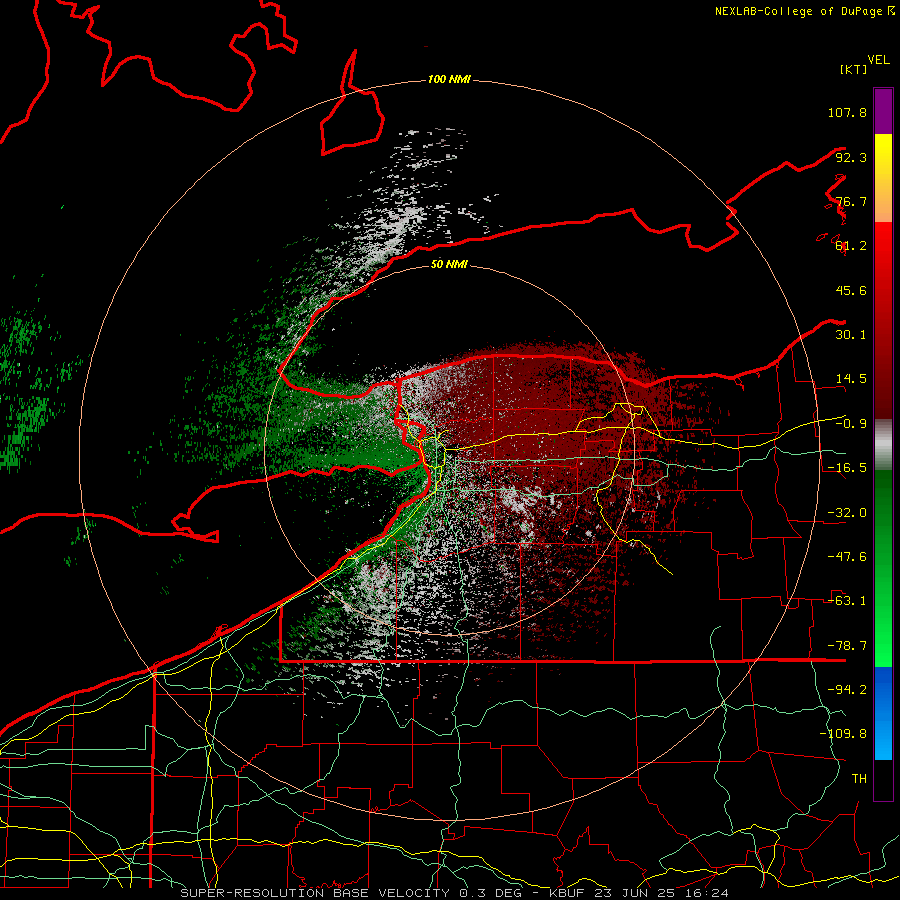The width and height of the screenshot is (900, 900).
Task: Click the -16.5 velocity scale value
Action: point(847,468)
